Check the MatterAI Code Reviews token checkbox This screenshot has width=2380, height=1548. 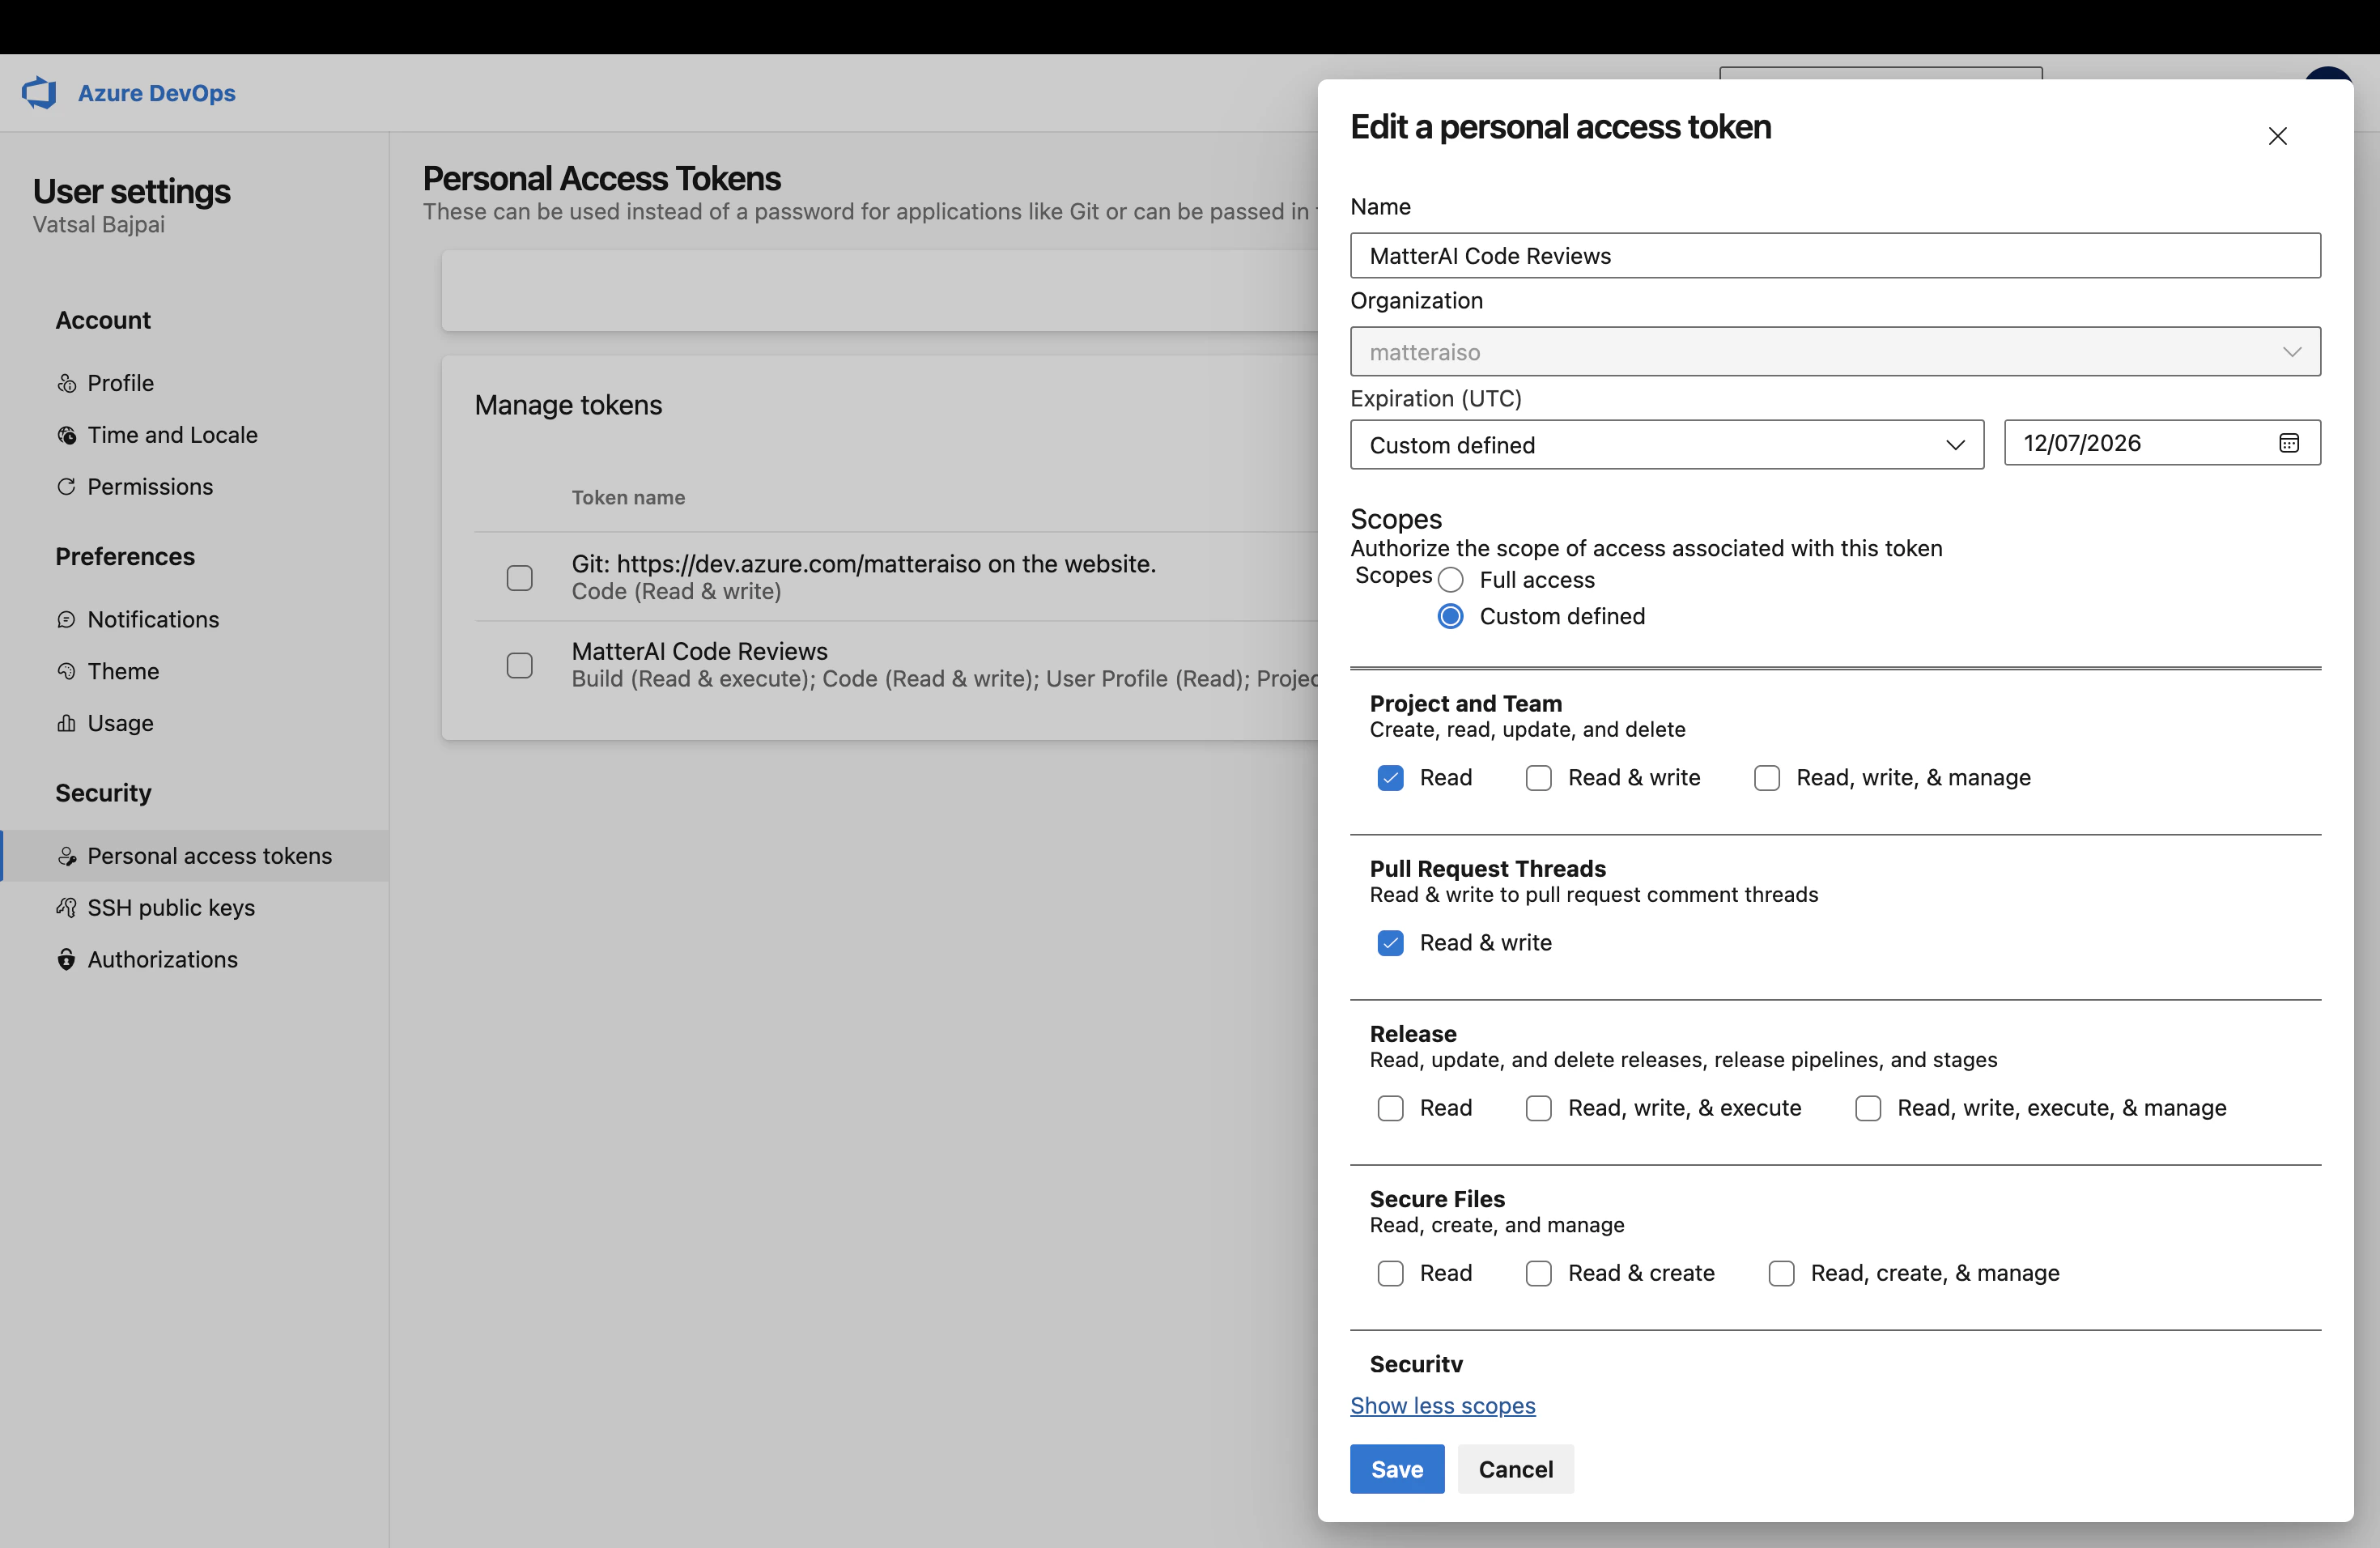coord(519,665)
